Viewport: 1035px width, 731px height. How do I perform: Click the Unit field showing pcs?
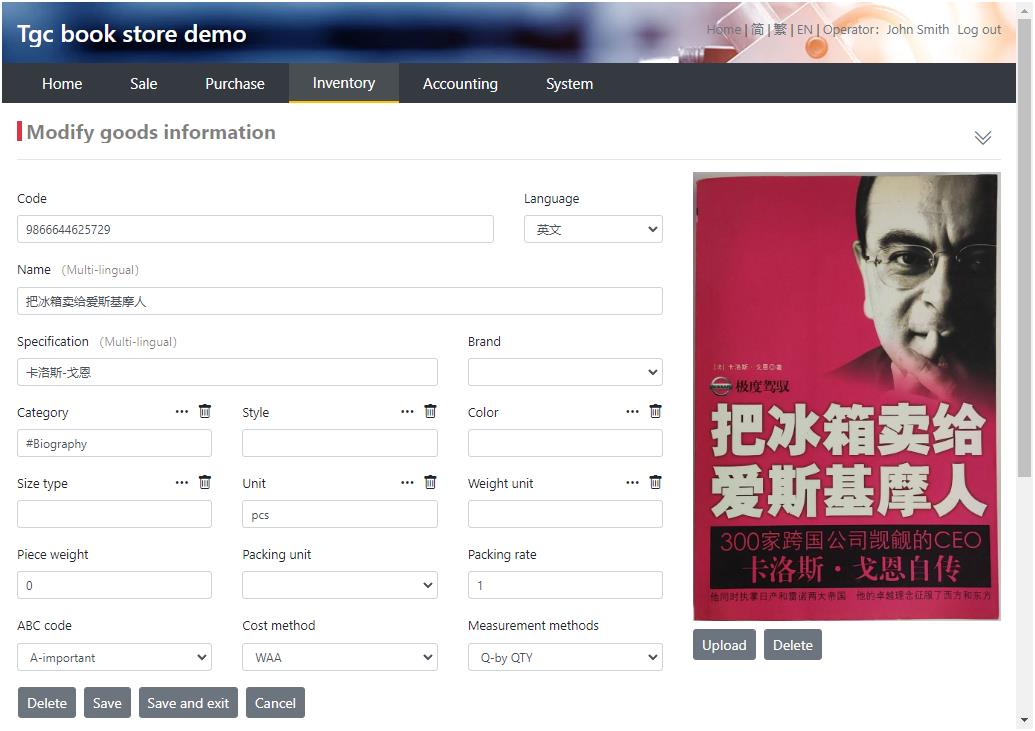(339, 514)
